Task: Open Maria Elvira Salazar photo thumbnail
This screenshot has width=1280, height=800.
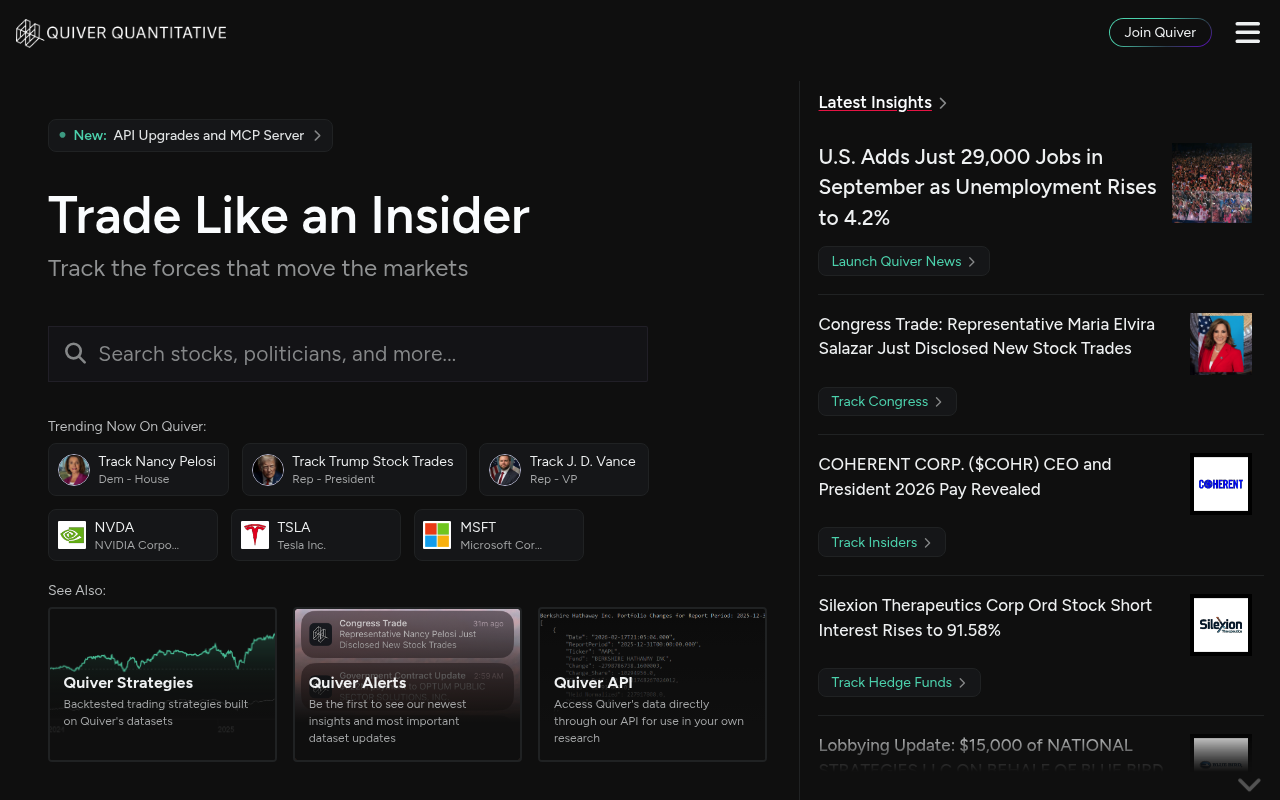Action: [1221, 343]
